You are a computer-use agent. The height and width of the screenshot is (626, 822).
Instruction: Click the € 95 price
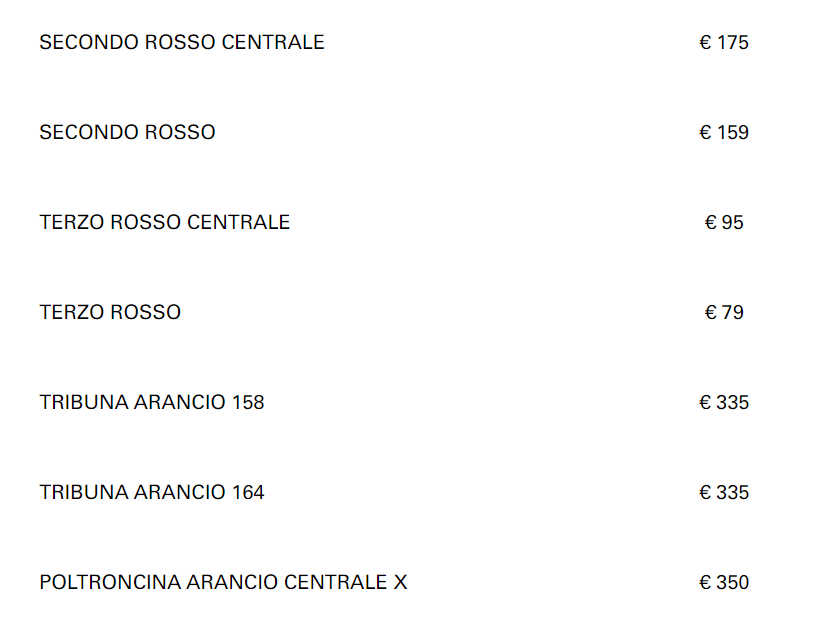(x=724, y=223)
